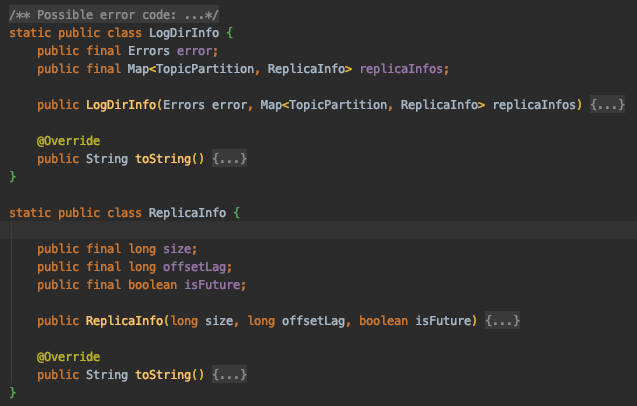Screen dimensions: 637x406
Task: Click the LogDirInfo class name declaration
Action: [x=184, y=33]
